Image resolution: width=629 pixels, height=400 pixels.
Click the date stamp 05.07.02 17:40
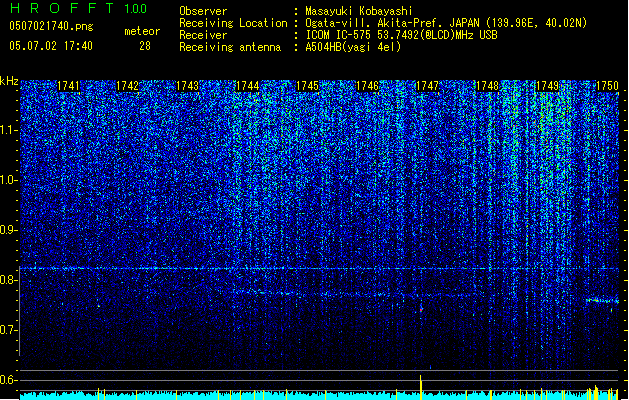tap(51, 46)
